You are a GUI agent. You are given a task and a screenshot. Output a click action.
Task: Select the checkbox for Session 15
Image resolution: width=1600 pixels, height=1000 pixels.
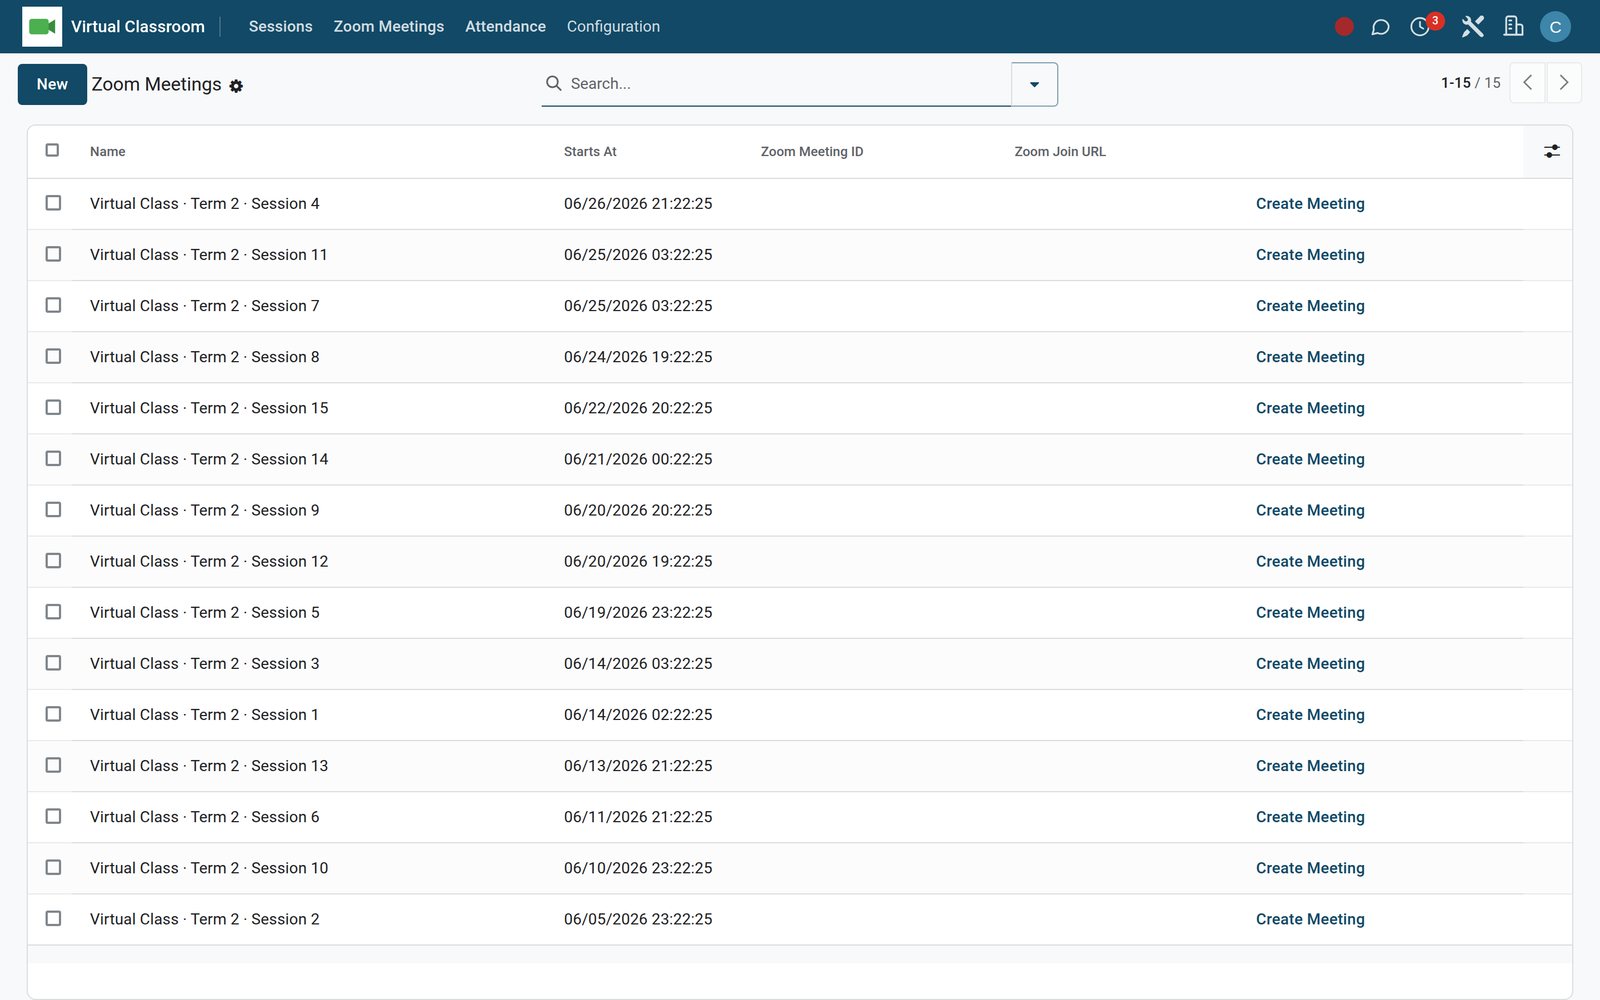point(53,407)
